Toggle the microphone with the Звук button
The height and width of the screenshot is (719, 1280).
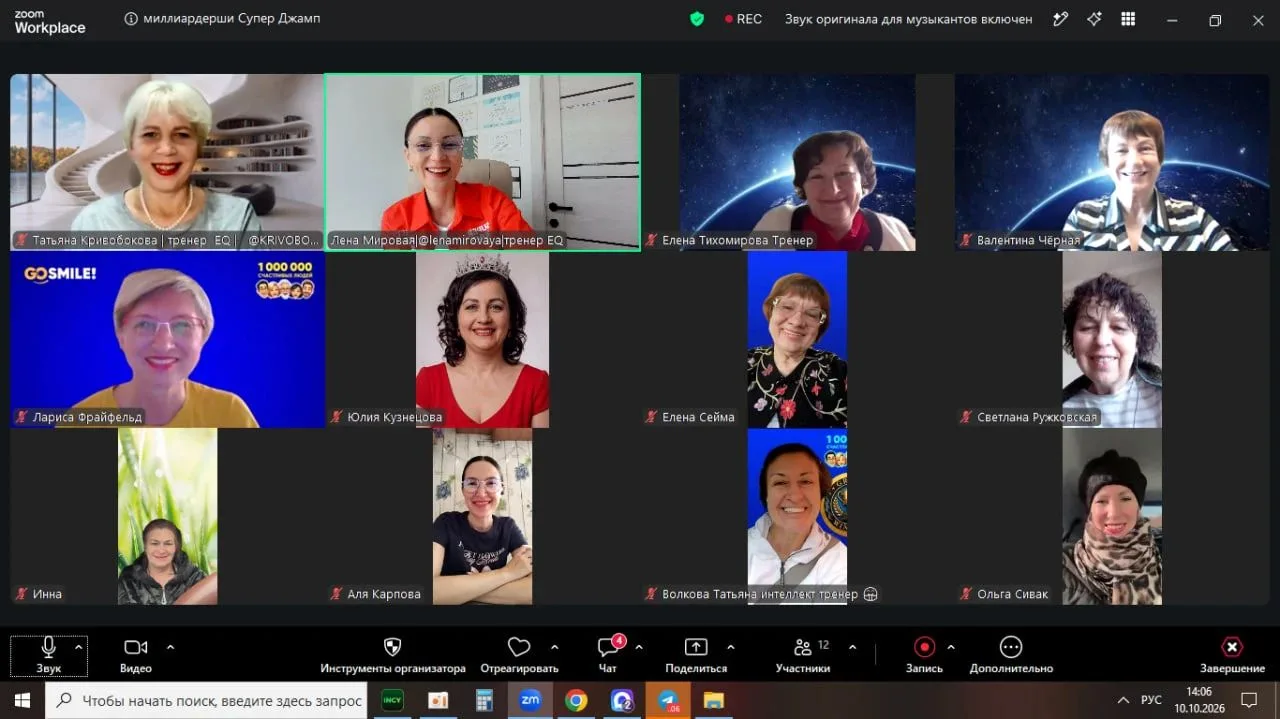point(48,656)
